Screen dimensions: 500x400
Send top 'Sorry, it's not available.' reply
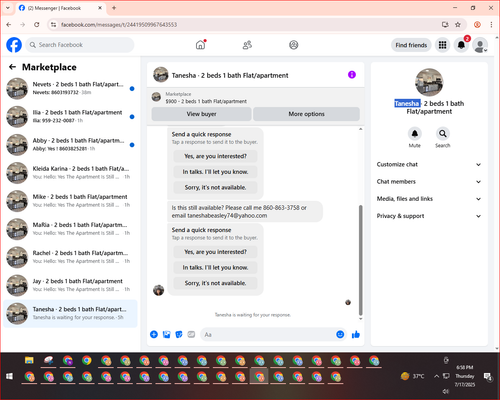coord(215,187)
